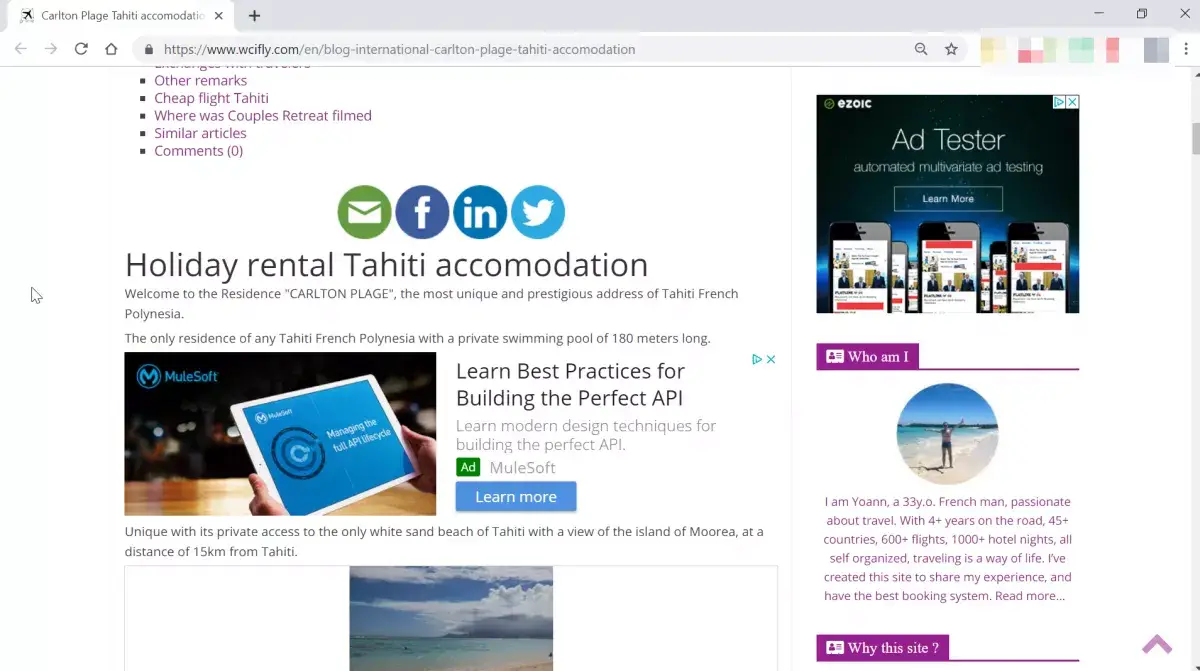Share article via the green email icon
This screenshot has height=671, width=1200.
click(x=364, y=212)
